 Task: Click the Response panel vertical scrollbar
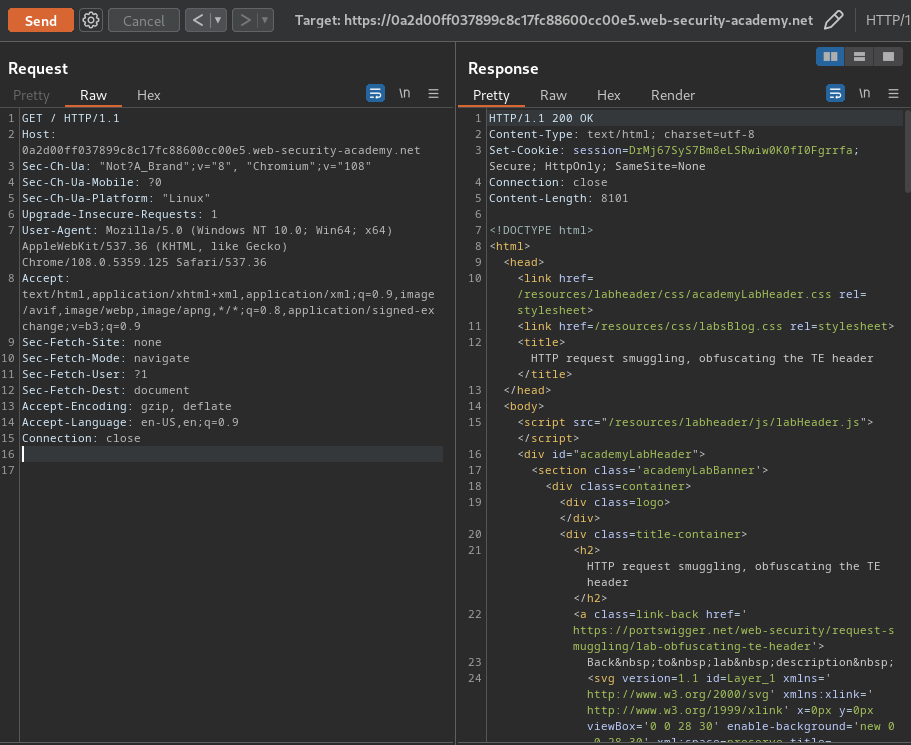(x=907, y=151)
